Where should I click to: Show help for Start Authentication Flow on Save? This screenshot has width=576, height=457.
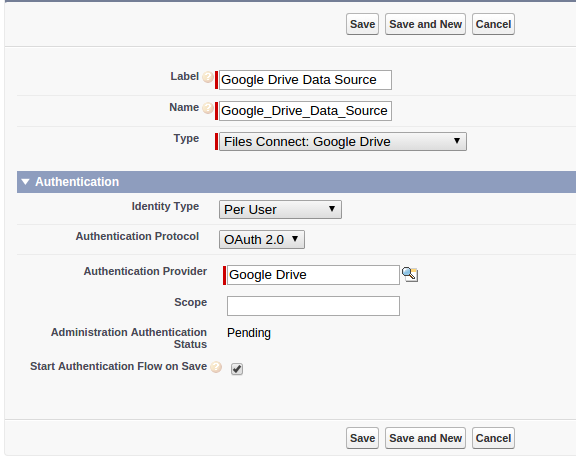(x=216, y=367)
